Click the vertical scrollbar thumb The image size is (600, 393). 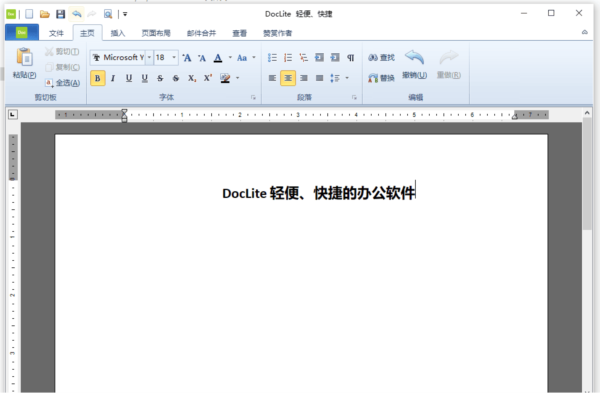pyautogui.click(x=587, y=174)
